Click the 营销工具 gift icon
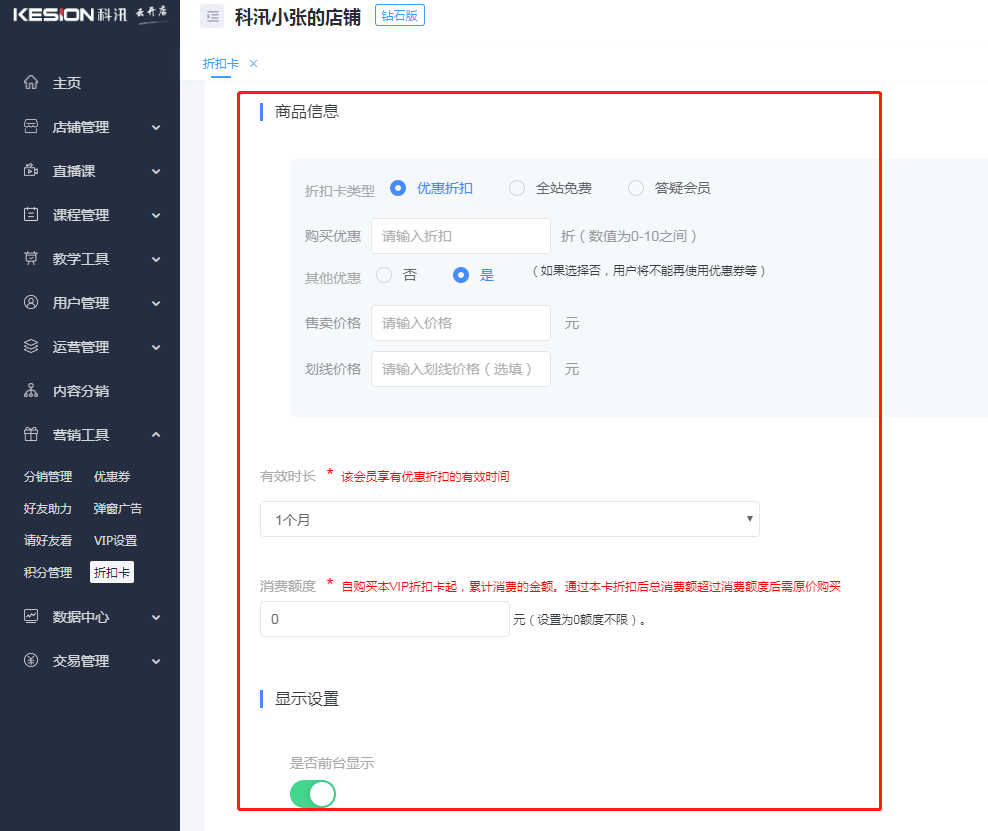 click(30, 434)
